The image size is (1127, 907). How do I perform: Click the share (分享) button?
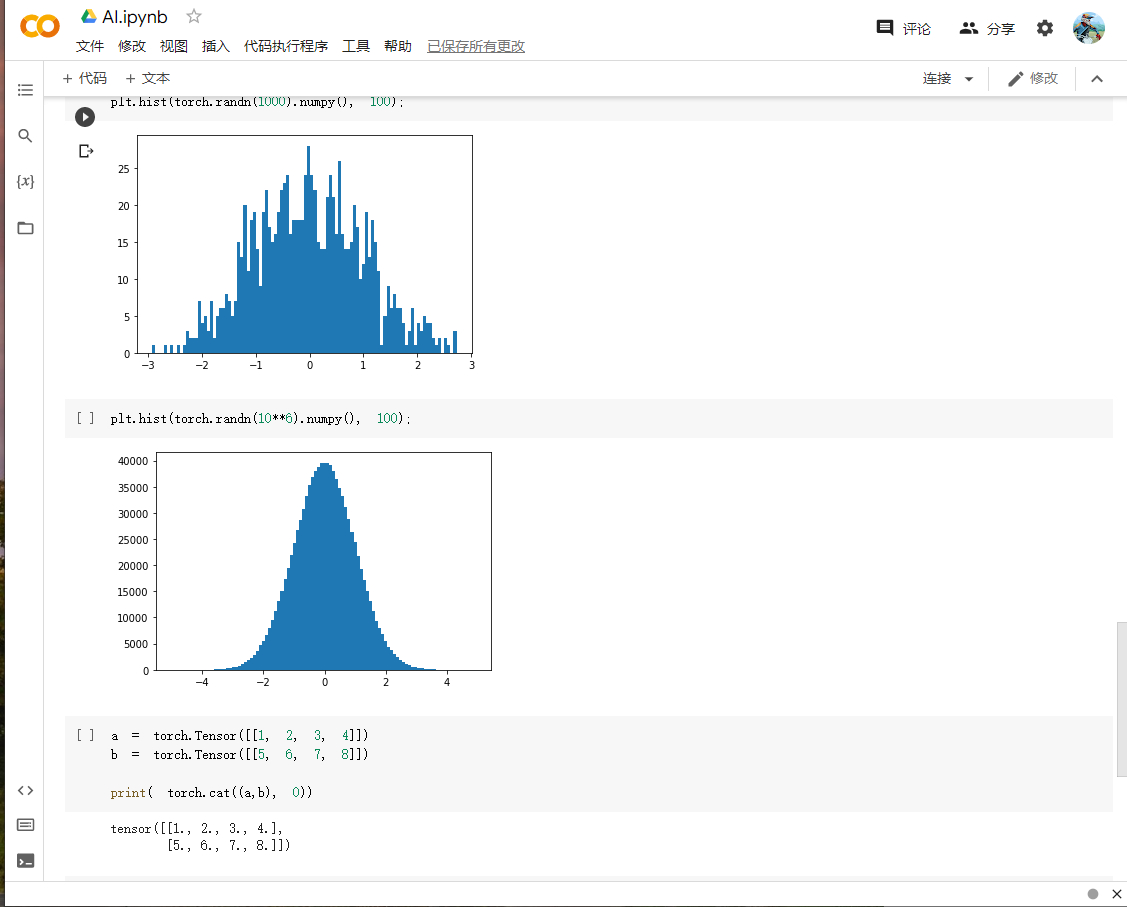[987, 28]
